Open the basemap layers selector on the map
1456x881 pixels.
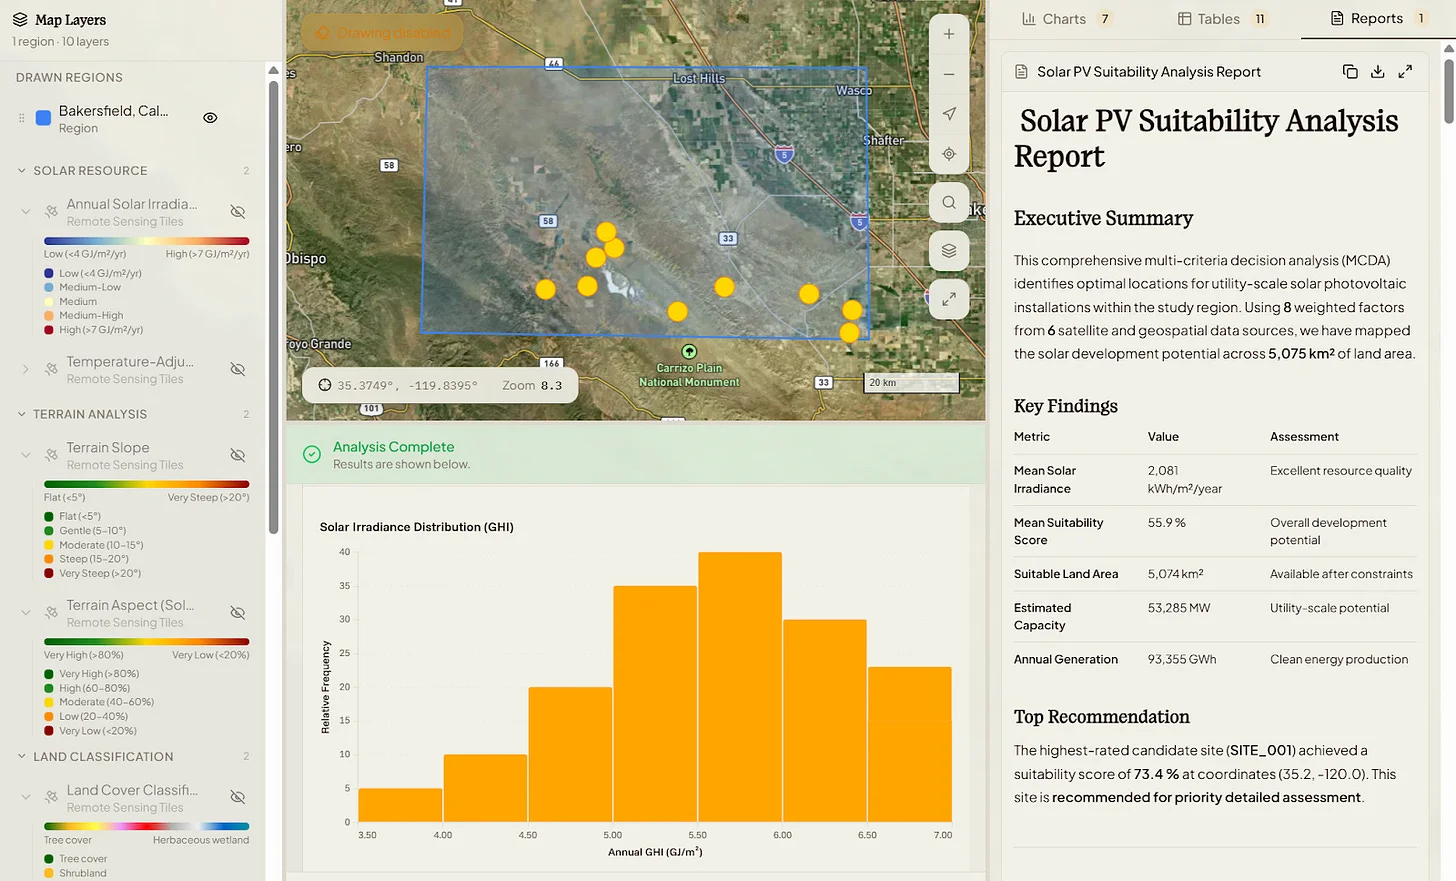pyautogui.click(x=948, y=250)
